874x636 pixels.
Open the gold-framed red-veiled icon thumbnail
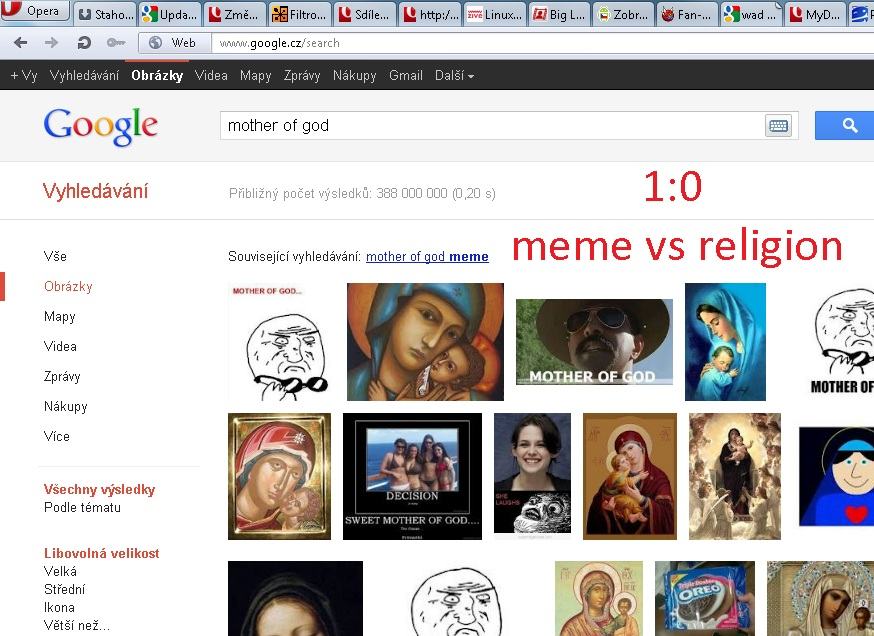pos(279,476)
